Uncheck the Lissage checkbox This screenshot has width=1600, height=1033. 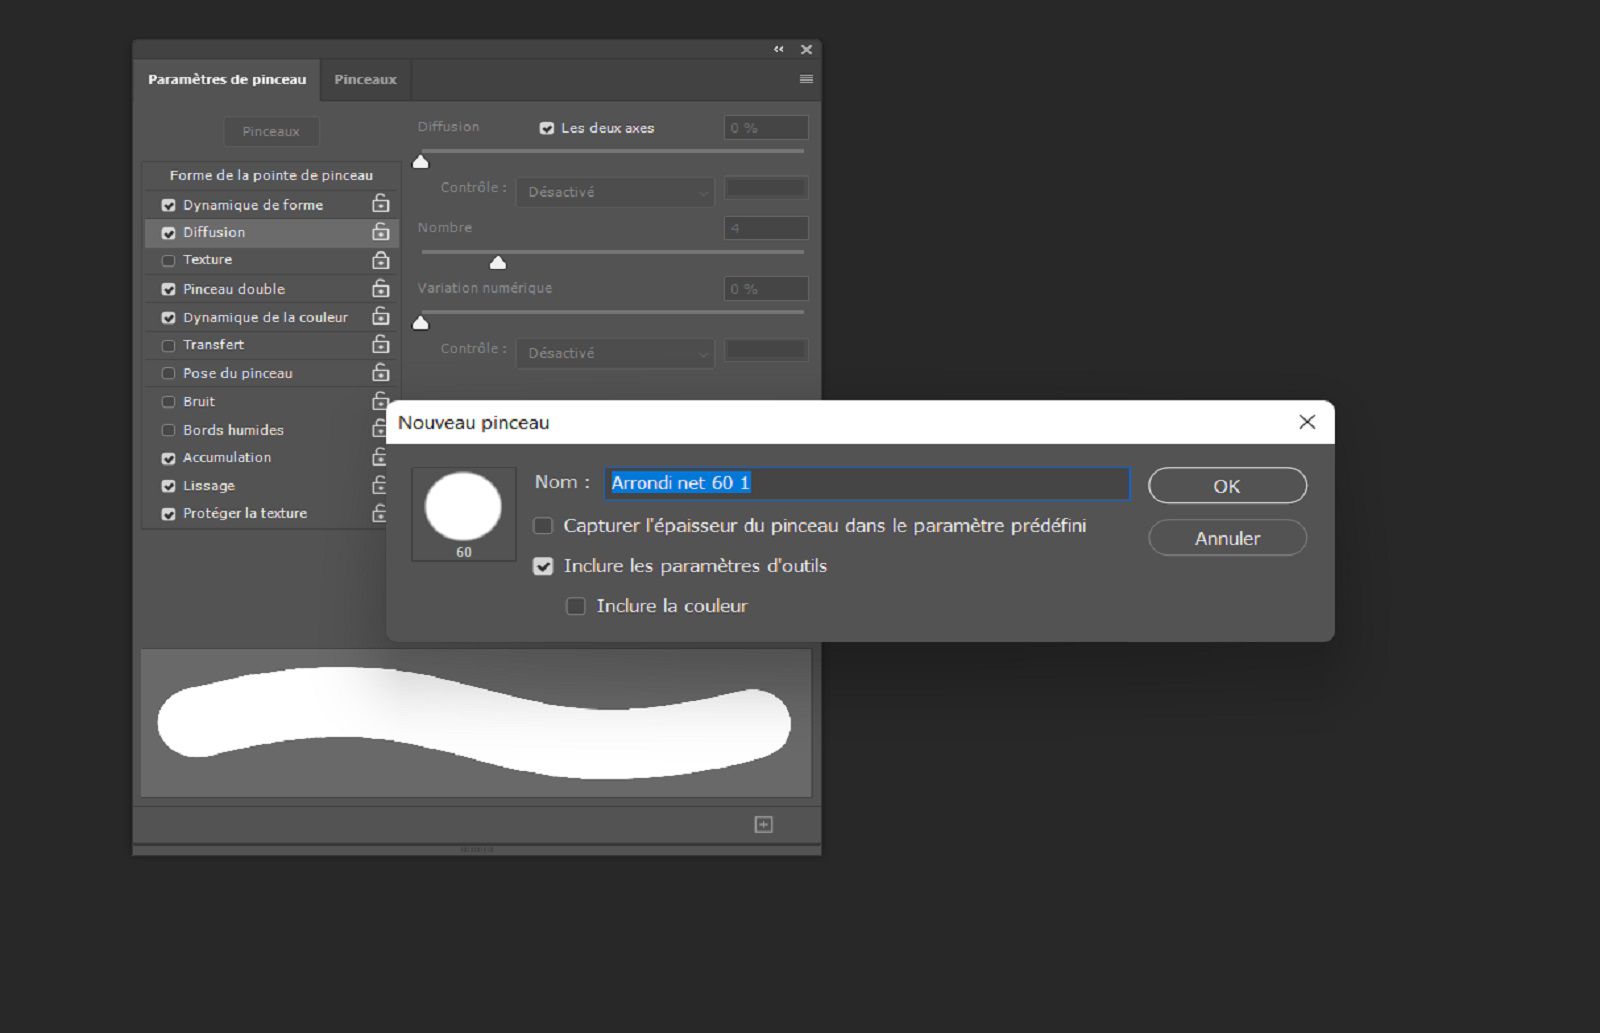168,486
